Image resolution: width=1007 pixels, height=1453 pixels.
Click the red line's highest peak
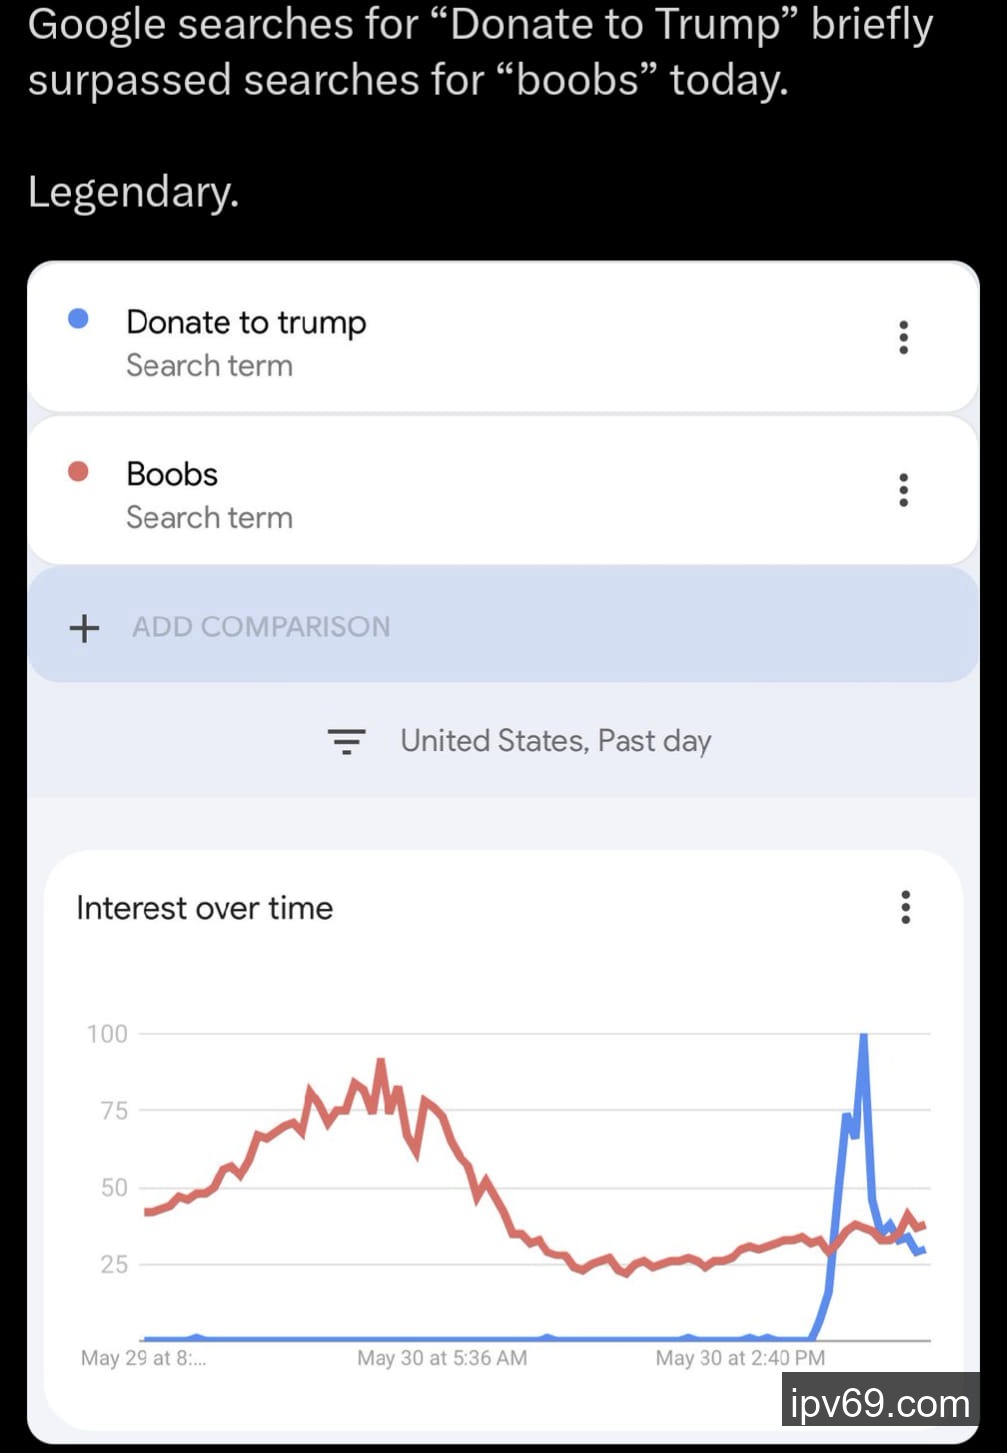tap(380, 1062)
